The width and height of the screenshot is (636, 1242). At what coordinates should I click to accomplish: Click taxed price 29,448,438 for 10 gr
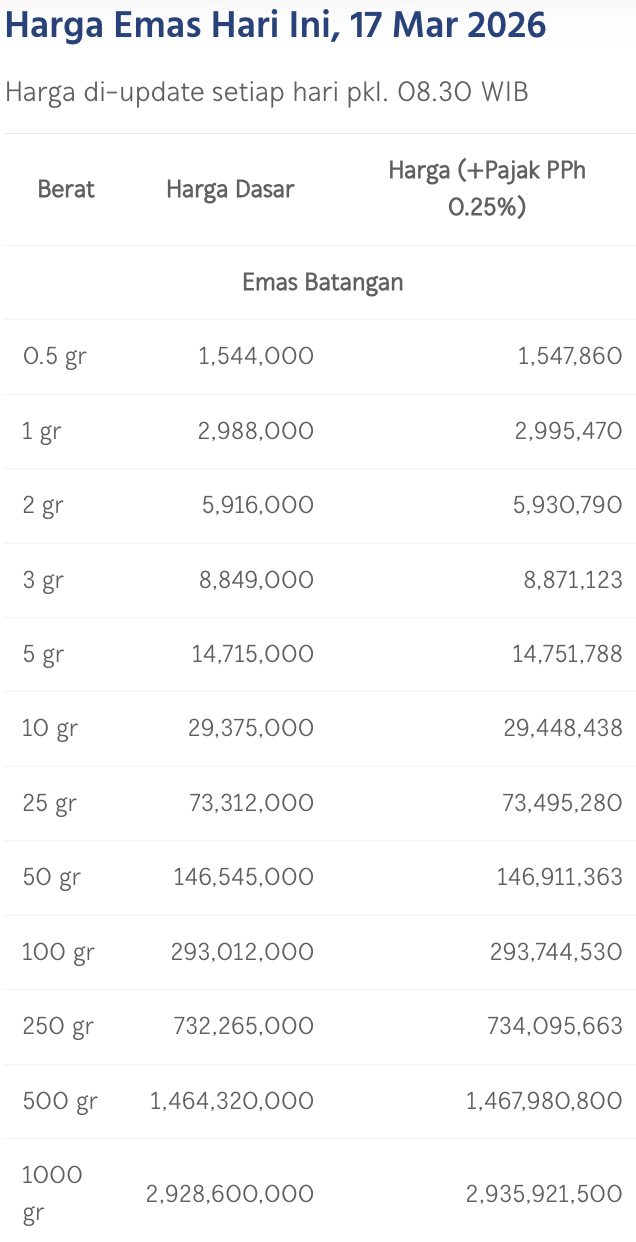click(563, 728)
